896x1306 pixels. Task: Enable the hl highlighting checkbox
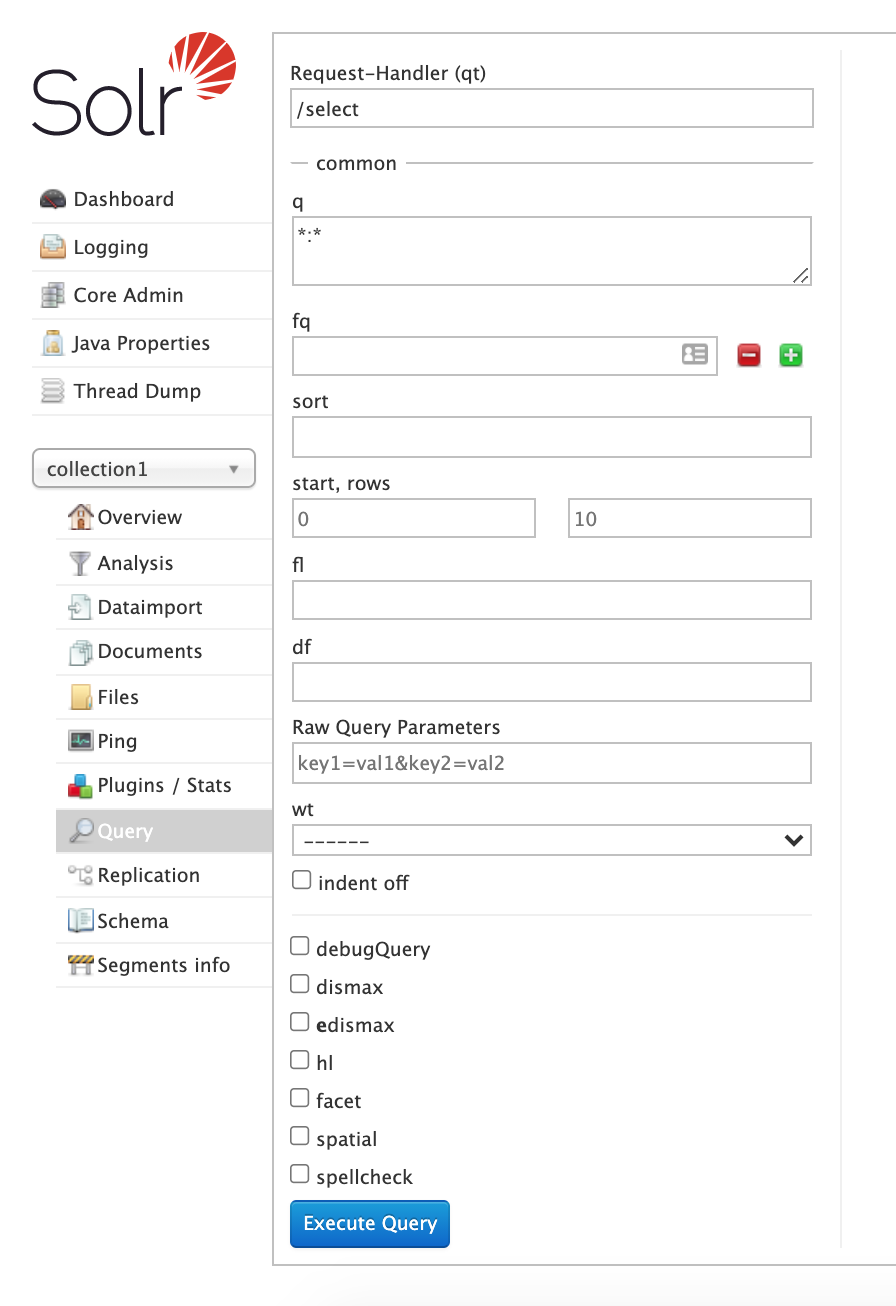tap(300, 1061)
